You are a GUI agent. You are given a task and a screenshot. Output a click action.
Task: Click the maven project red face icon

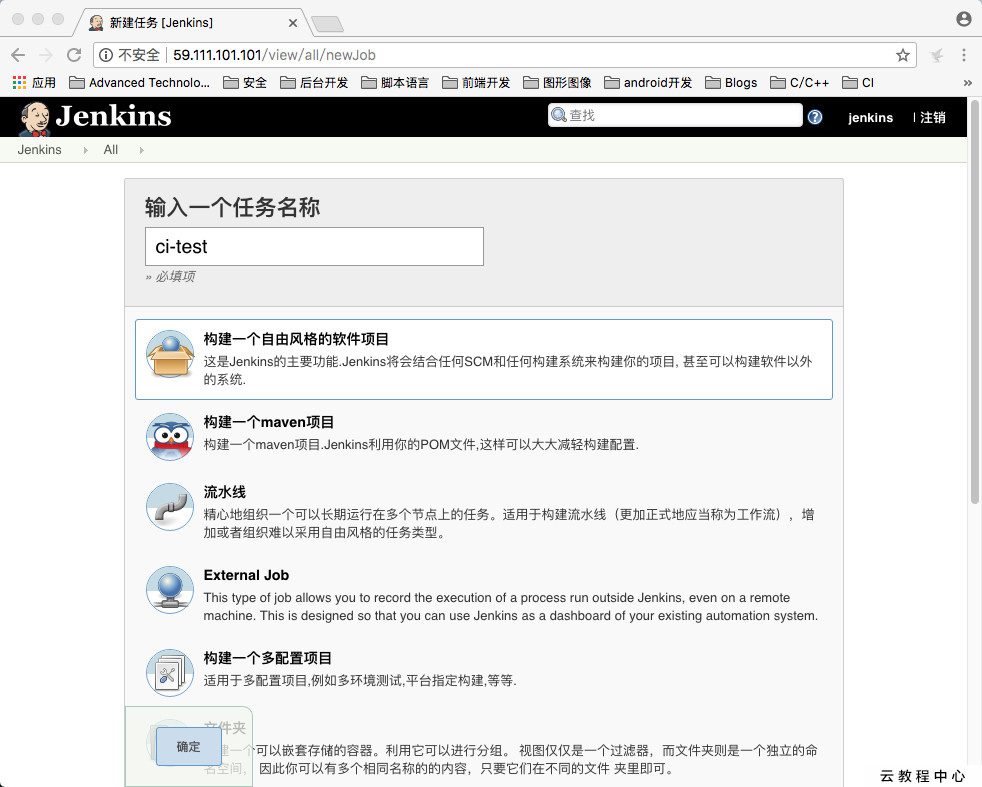169,437
